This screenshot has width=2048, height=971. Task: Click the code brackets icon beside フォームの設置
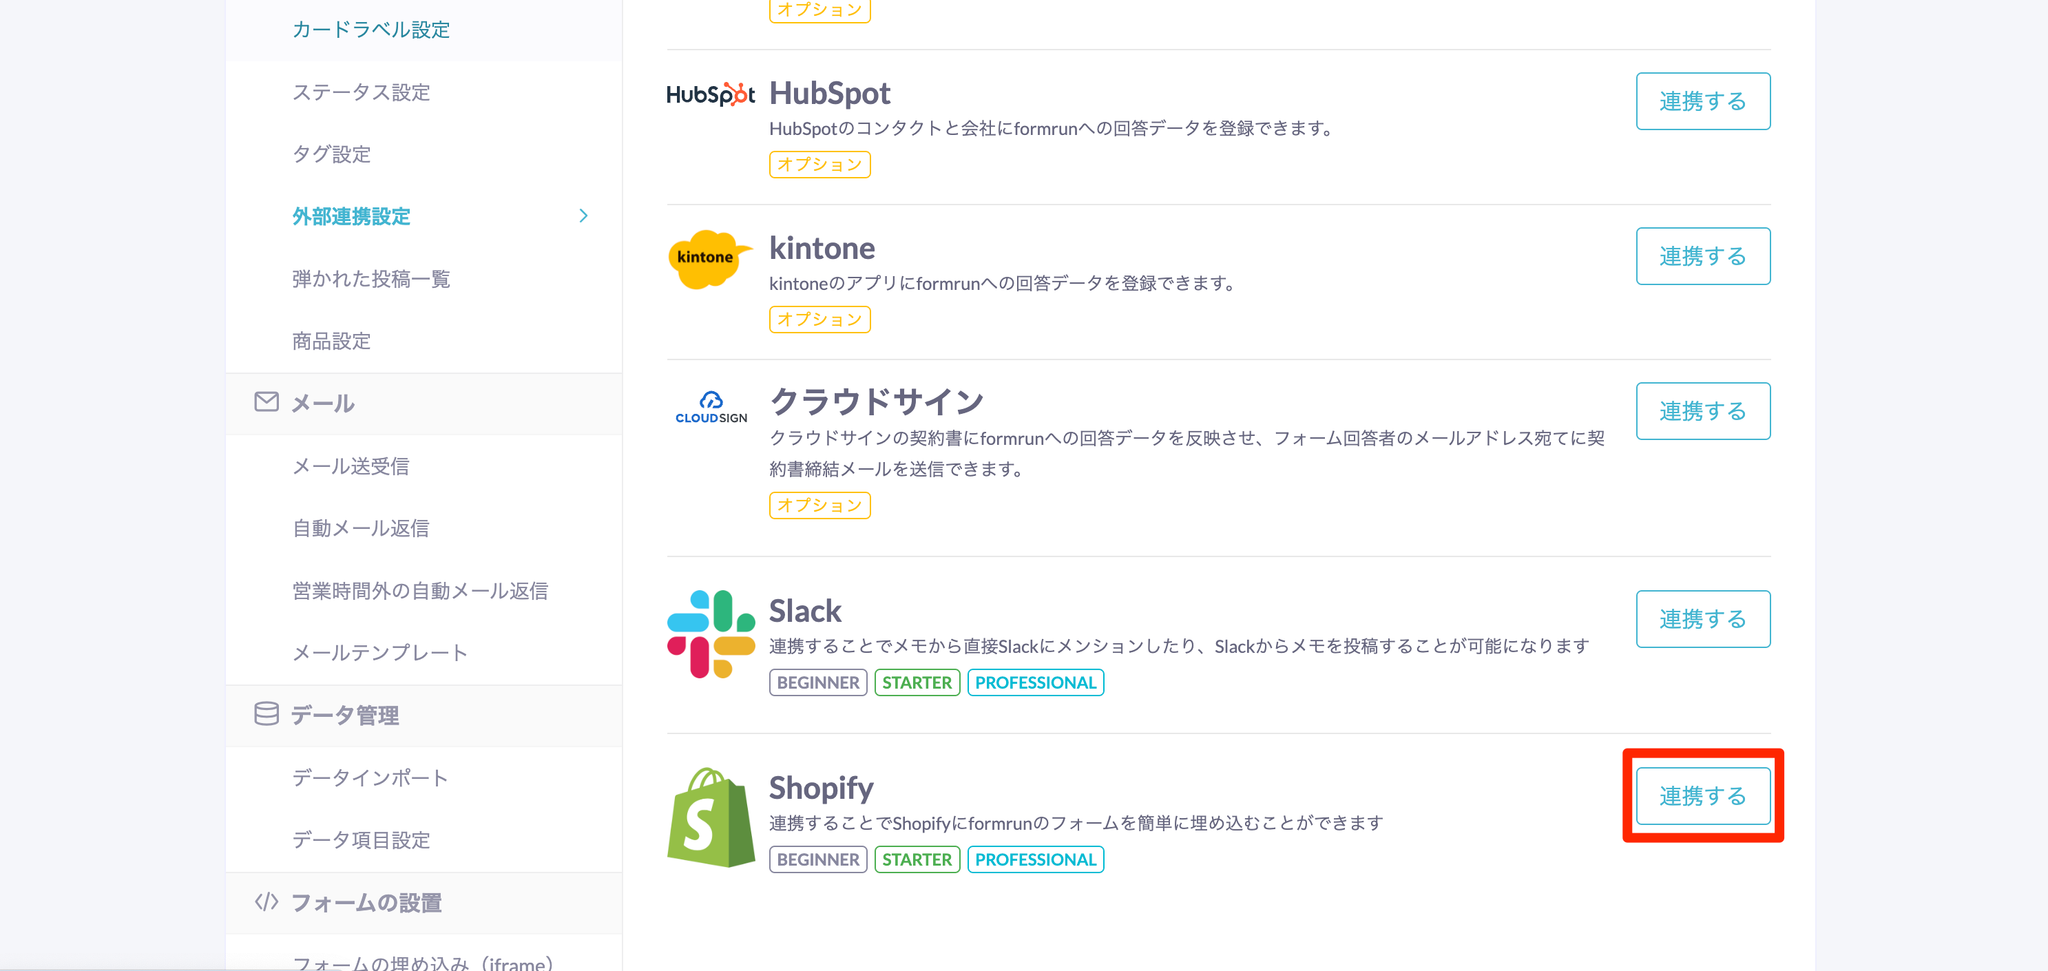tap(266, 902)
